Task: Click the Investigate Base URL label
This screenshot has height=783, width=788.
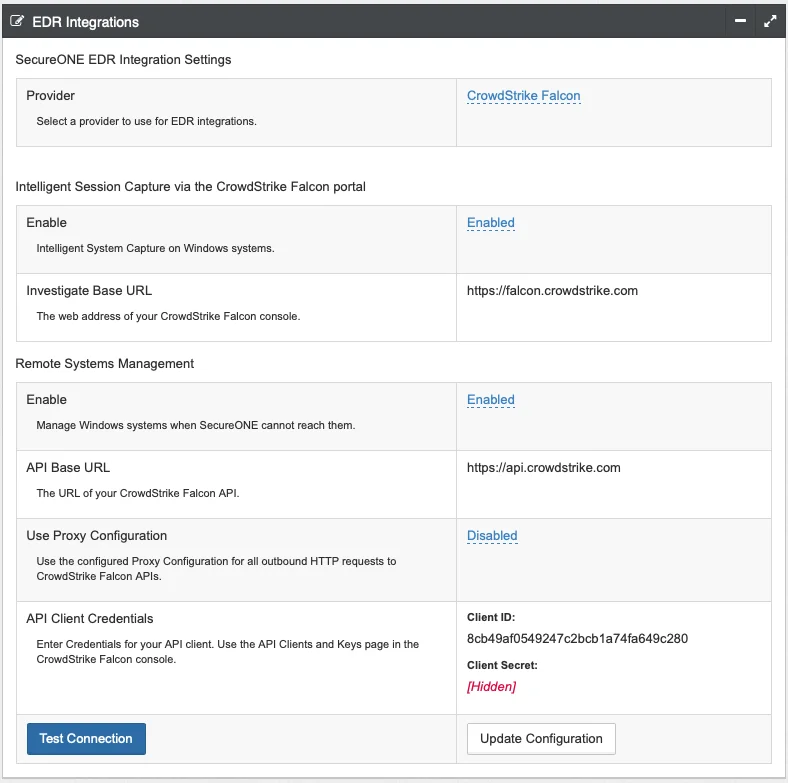Action: coord(89,290)
